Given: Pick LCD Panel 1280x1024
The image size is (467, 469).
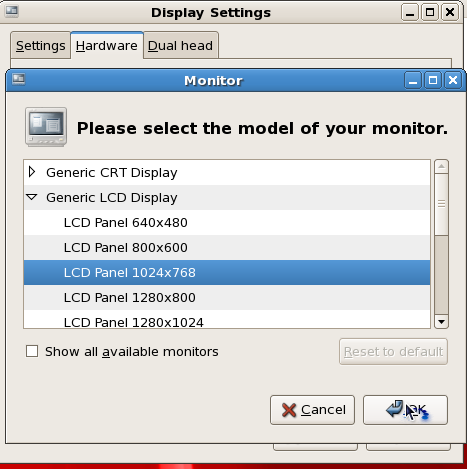Looking at the screenshot, I should (x=227, y=319).
